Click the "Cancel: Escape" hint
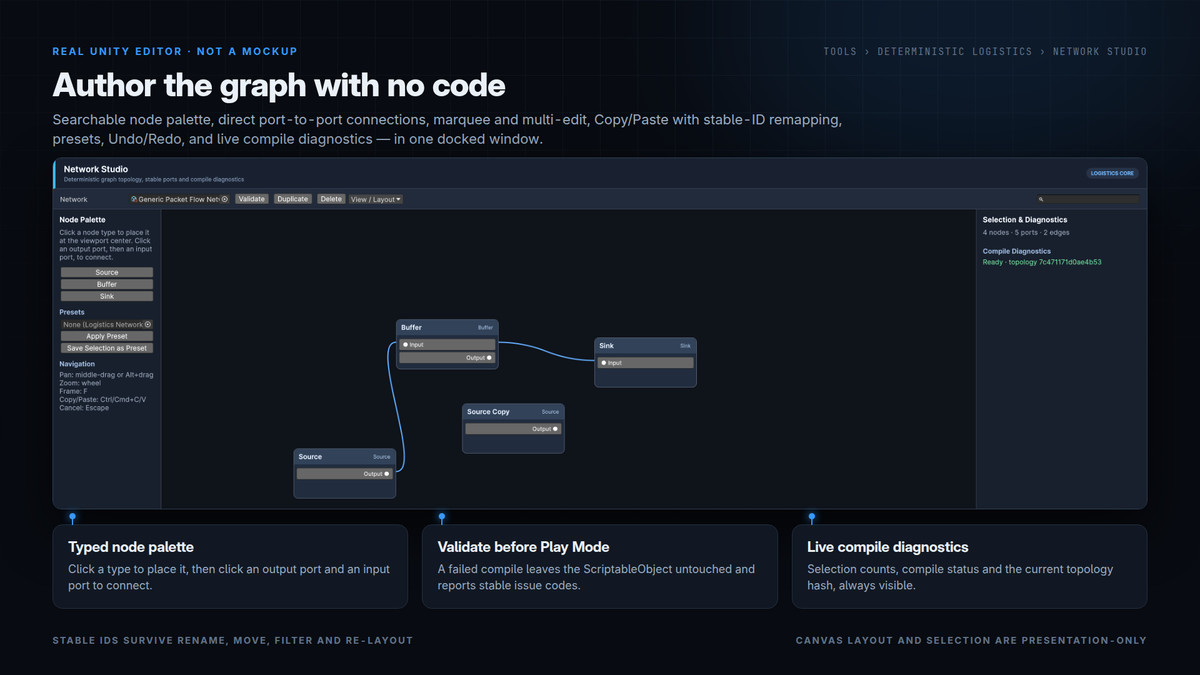The height and width of the screenshot is (675, 1200). click(x=84, y=408)
